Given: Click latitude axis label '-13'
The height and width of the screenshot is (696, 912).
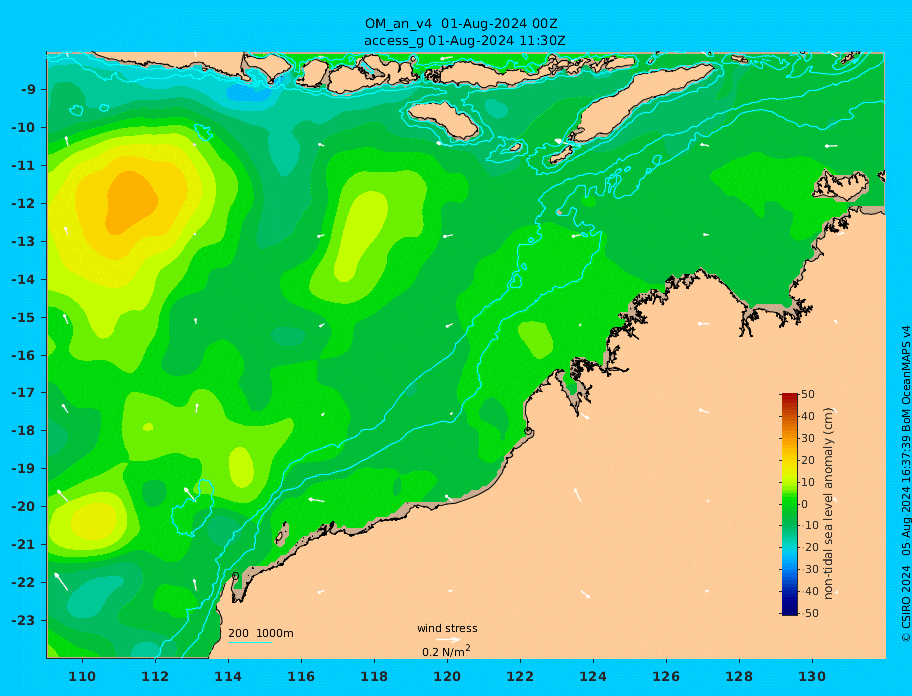Looking at the screenshot, I should click(23, 241).
